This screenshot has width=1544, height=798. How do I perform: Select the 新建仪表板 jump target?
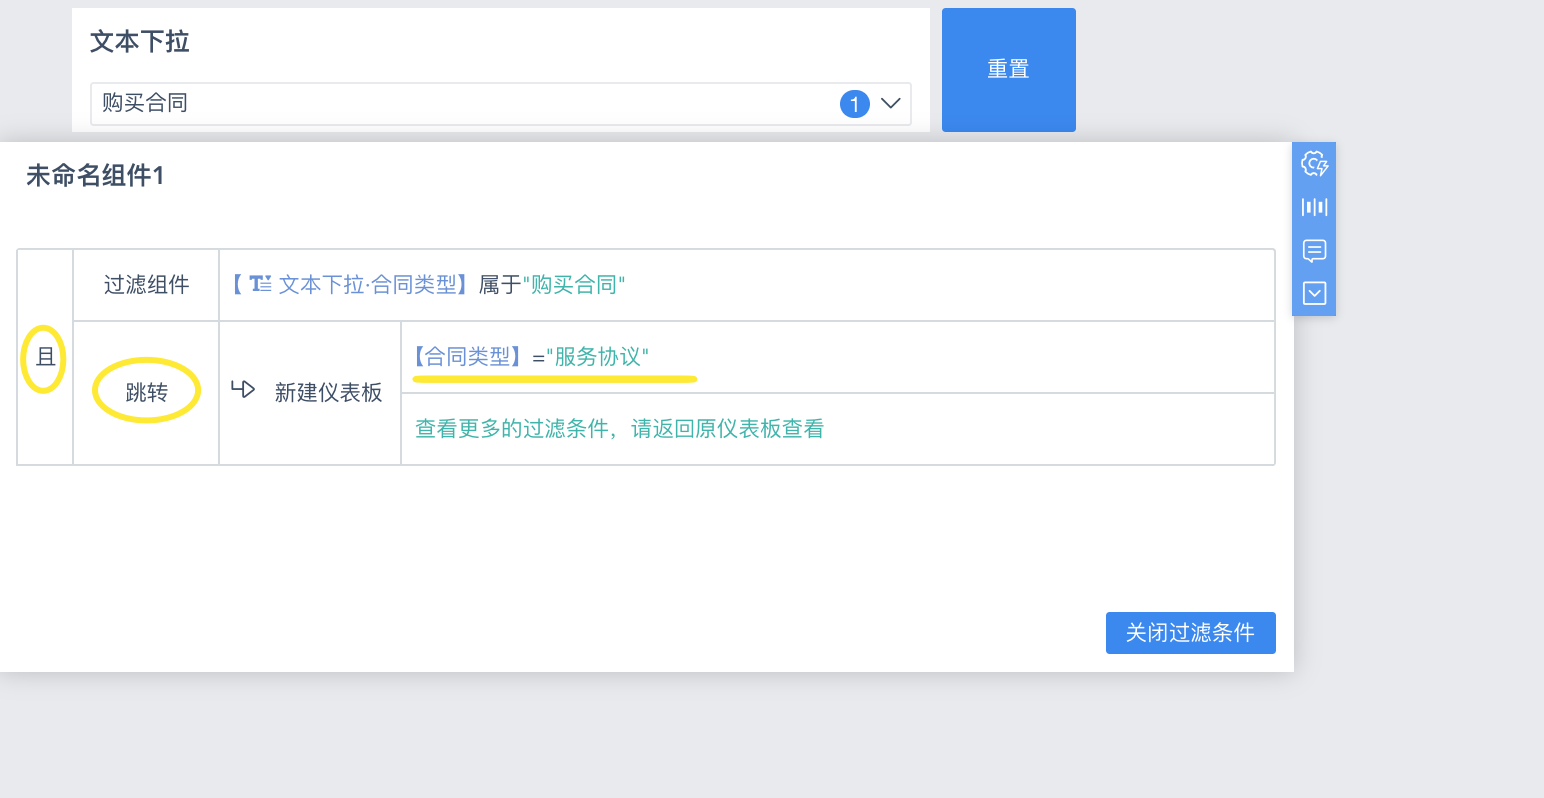point(328,393)
